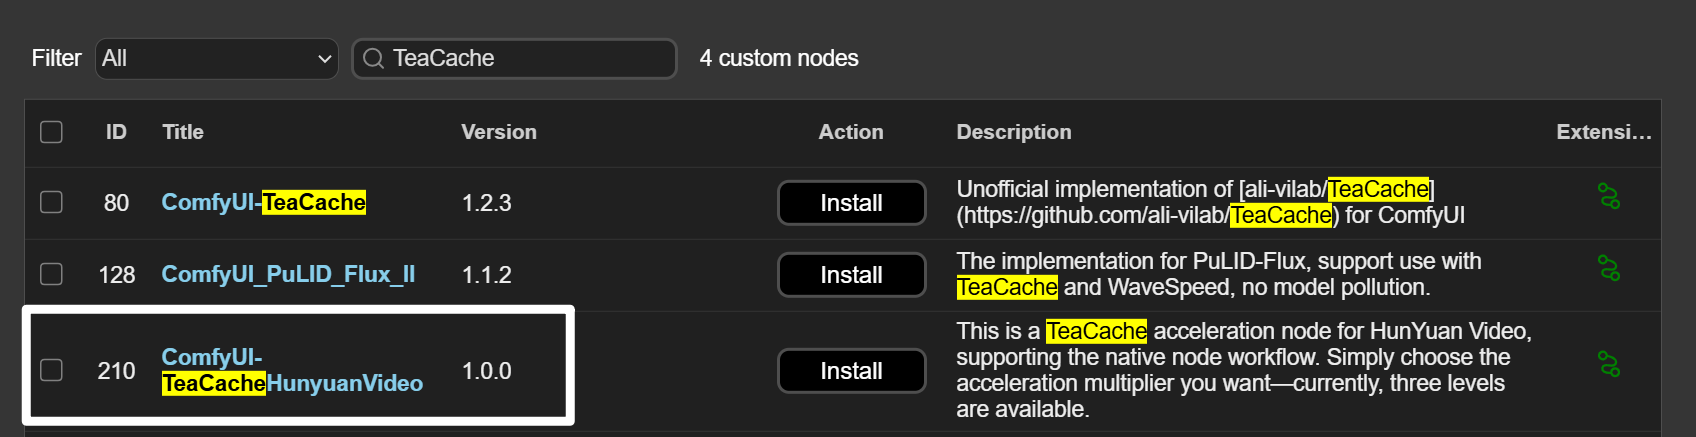This screenshot has height=437, width=1696.
Task: Check the ComfyUI_PuLID_Flux_II row checkbox
Action: point(51,274)
